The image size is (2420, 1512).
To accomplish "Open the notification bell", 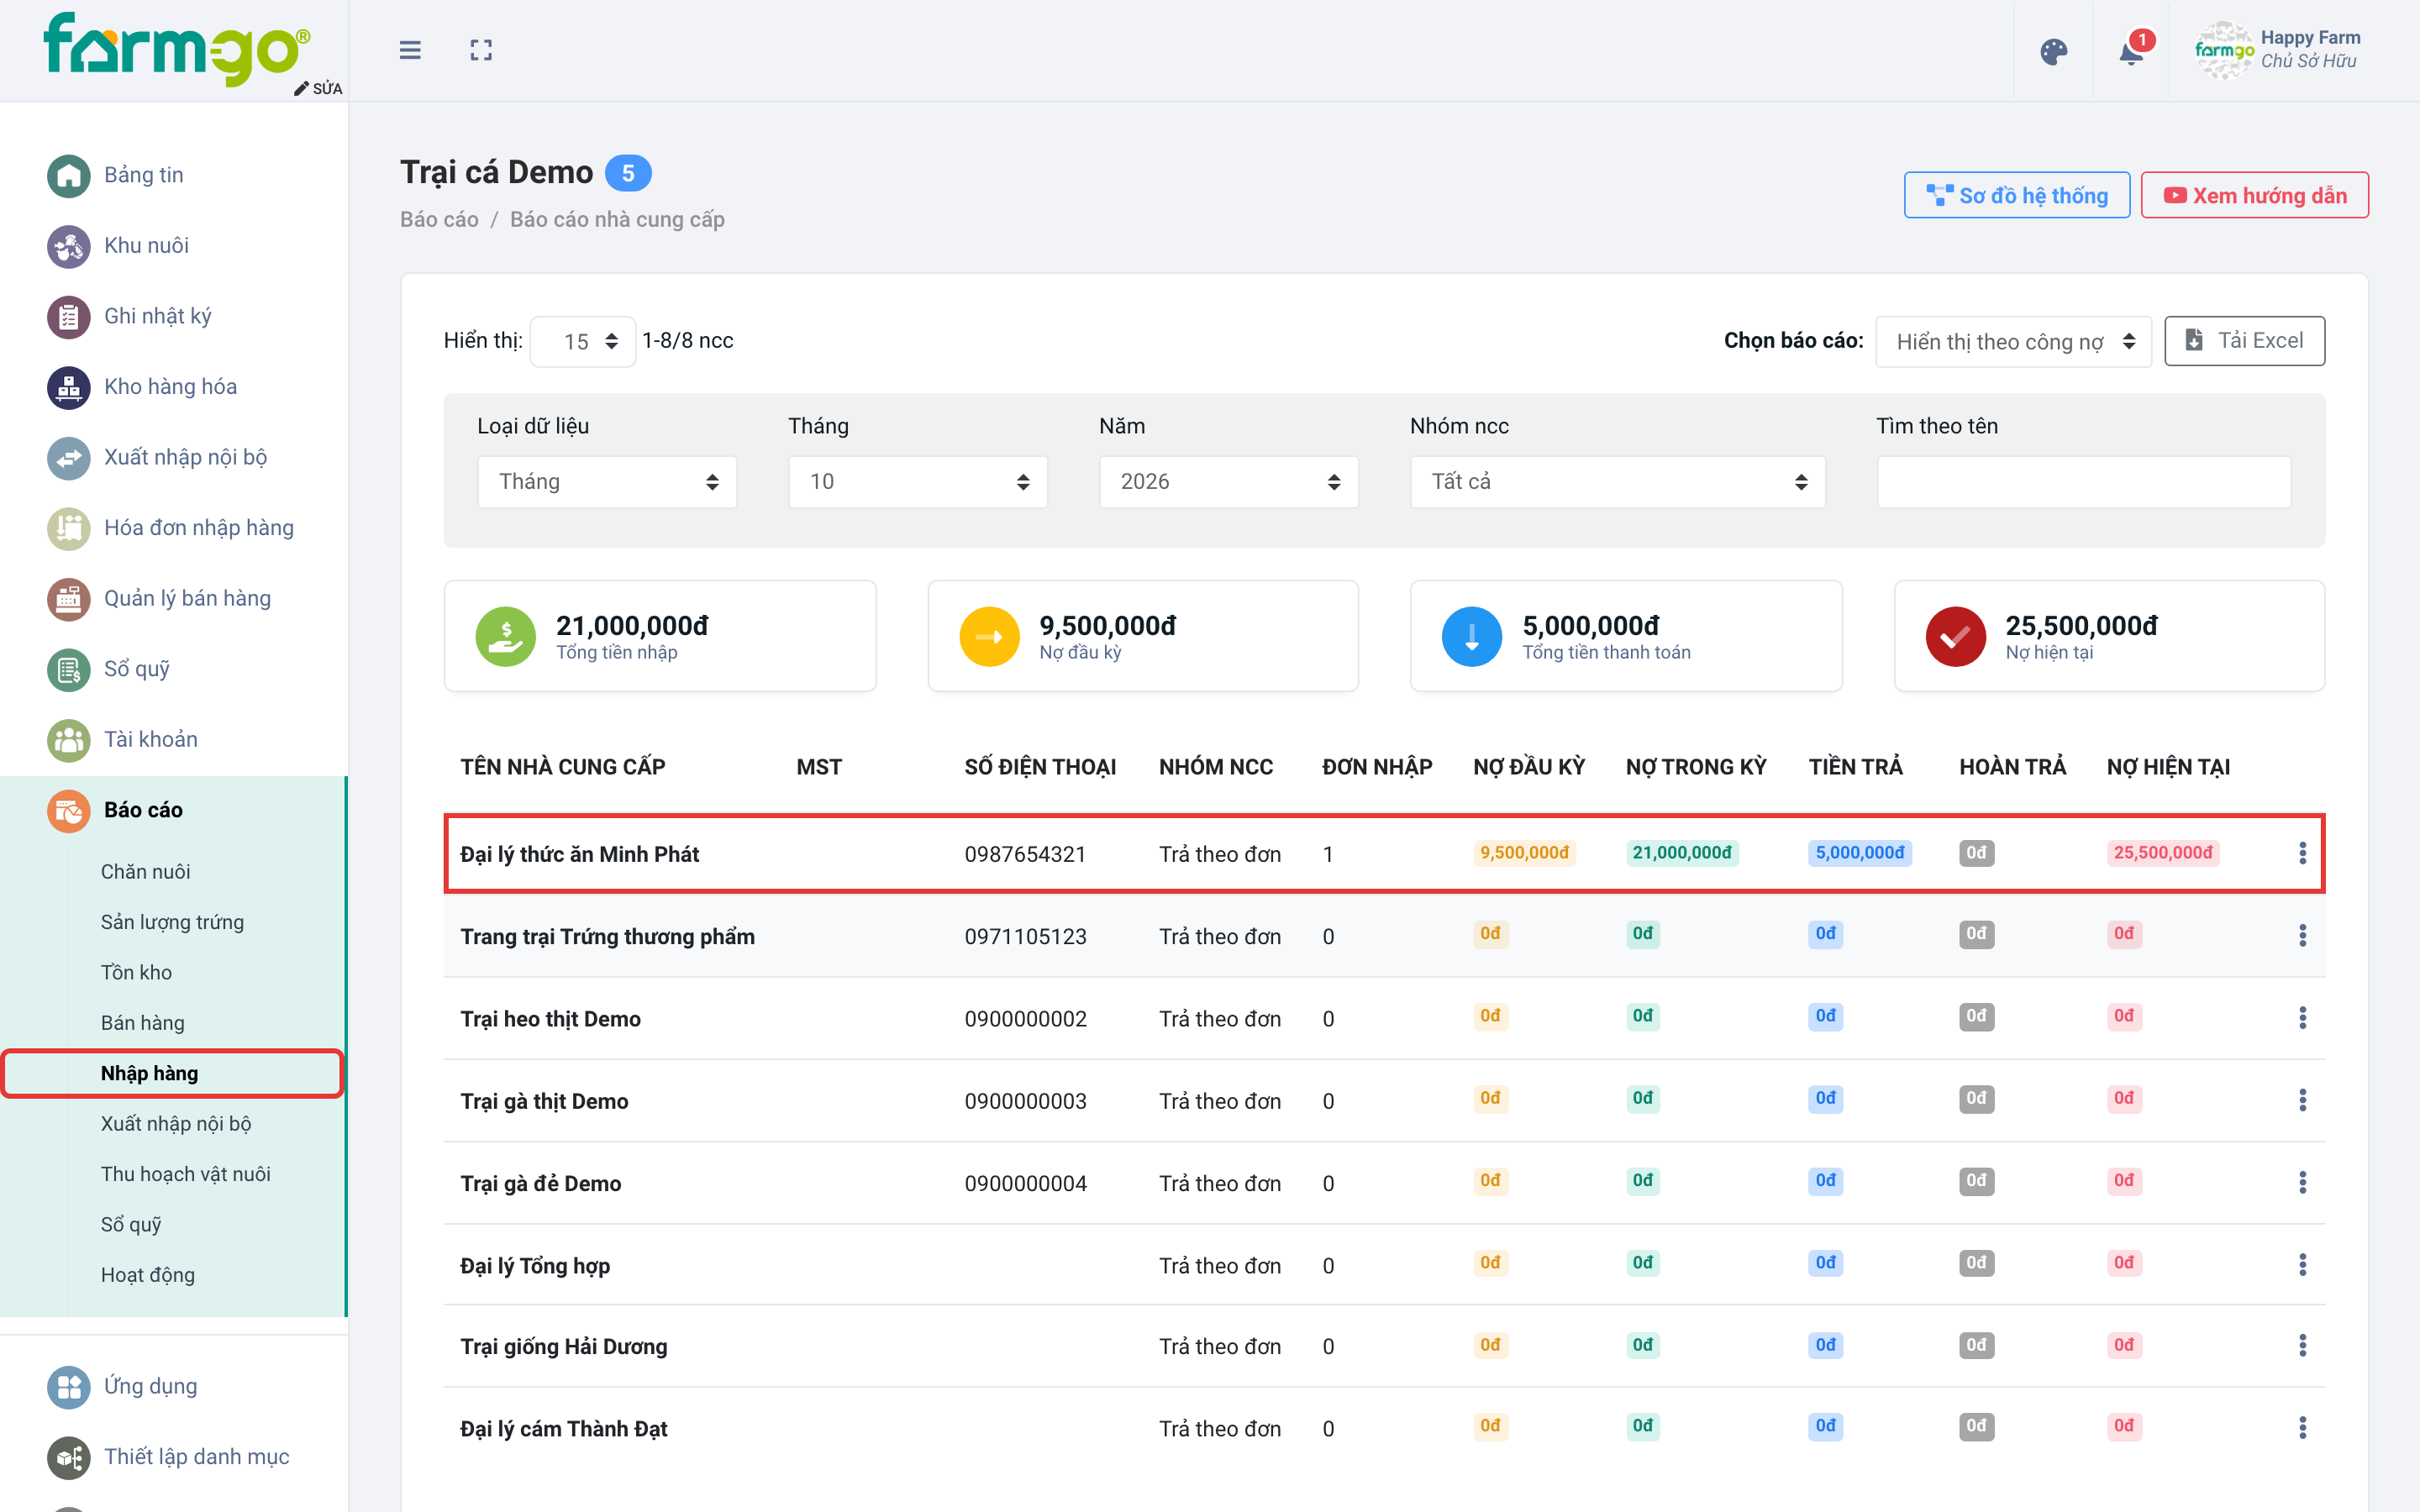I will coord(2131,51).
